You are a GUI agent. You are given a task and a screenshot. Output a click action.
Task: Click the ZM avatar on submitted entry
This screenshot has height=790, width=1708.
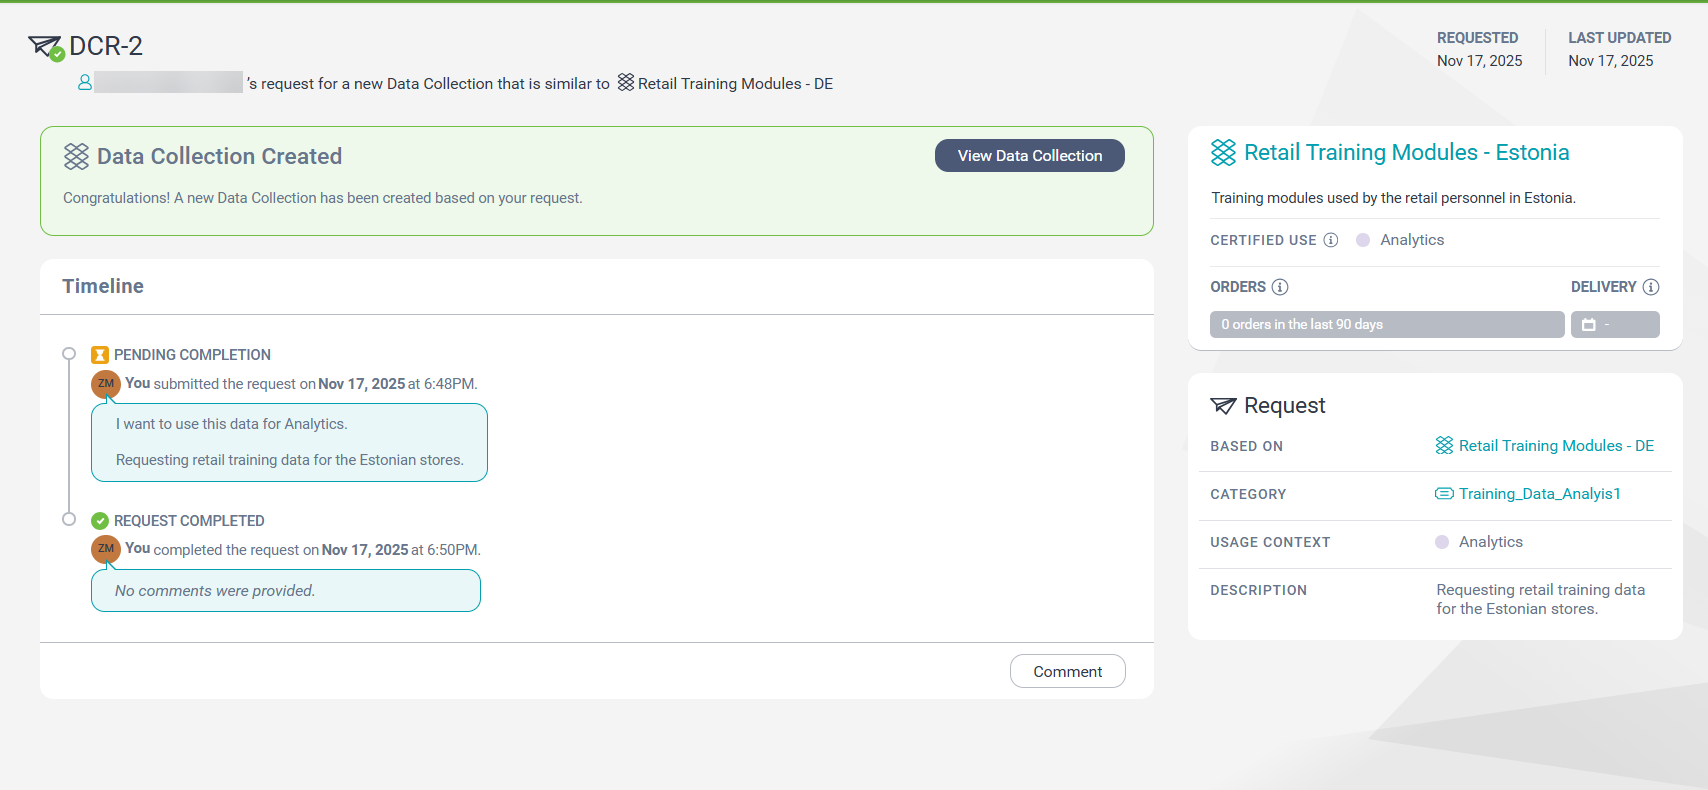coord(106,384)
